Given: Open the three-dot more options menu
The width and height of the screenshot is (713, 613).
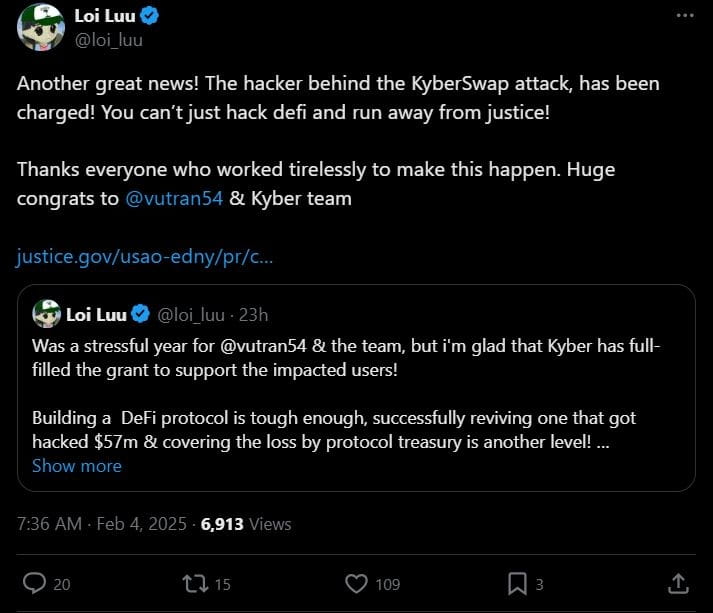Looking at the screenshot, I should (x=683, y=16).
